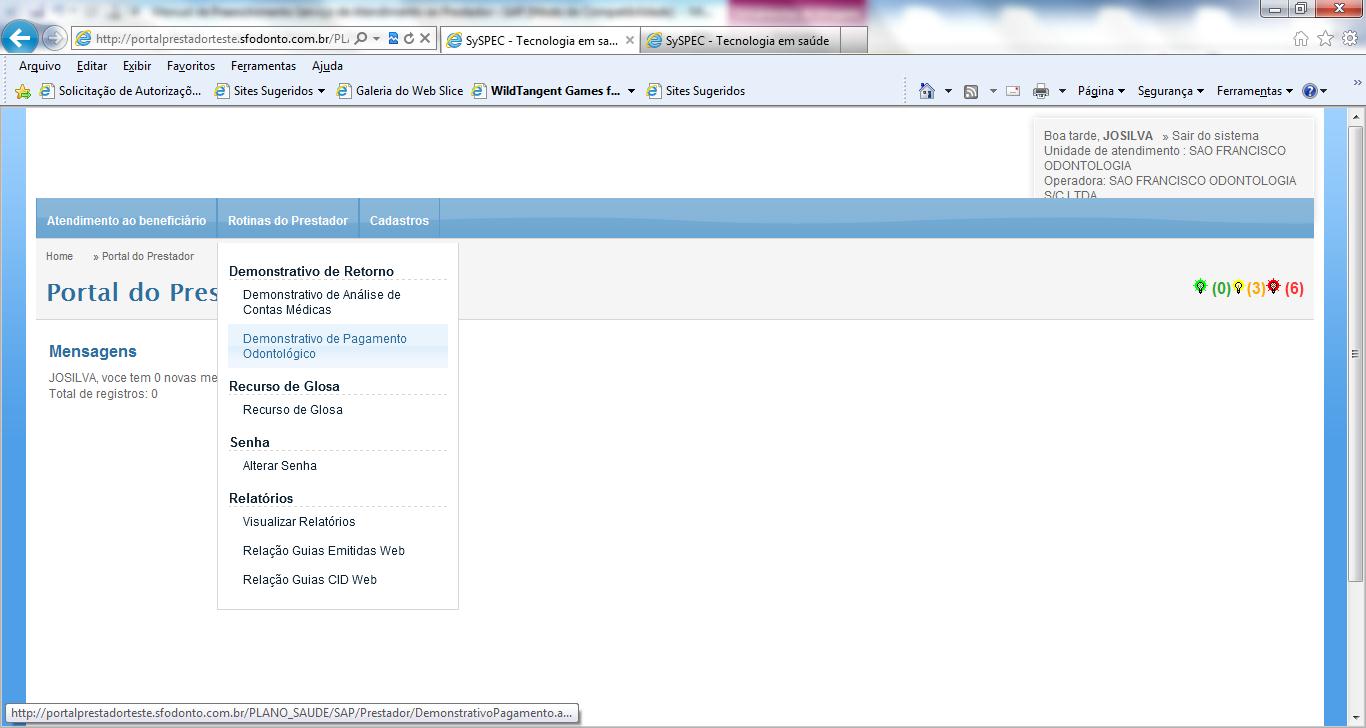Click the vertical scrollbar up arrow
Viewport: 1366px width, 728px height.
pyautogui.click(x=1356, y=118)
